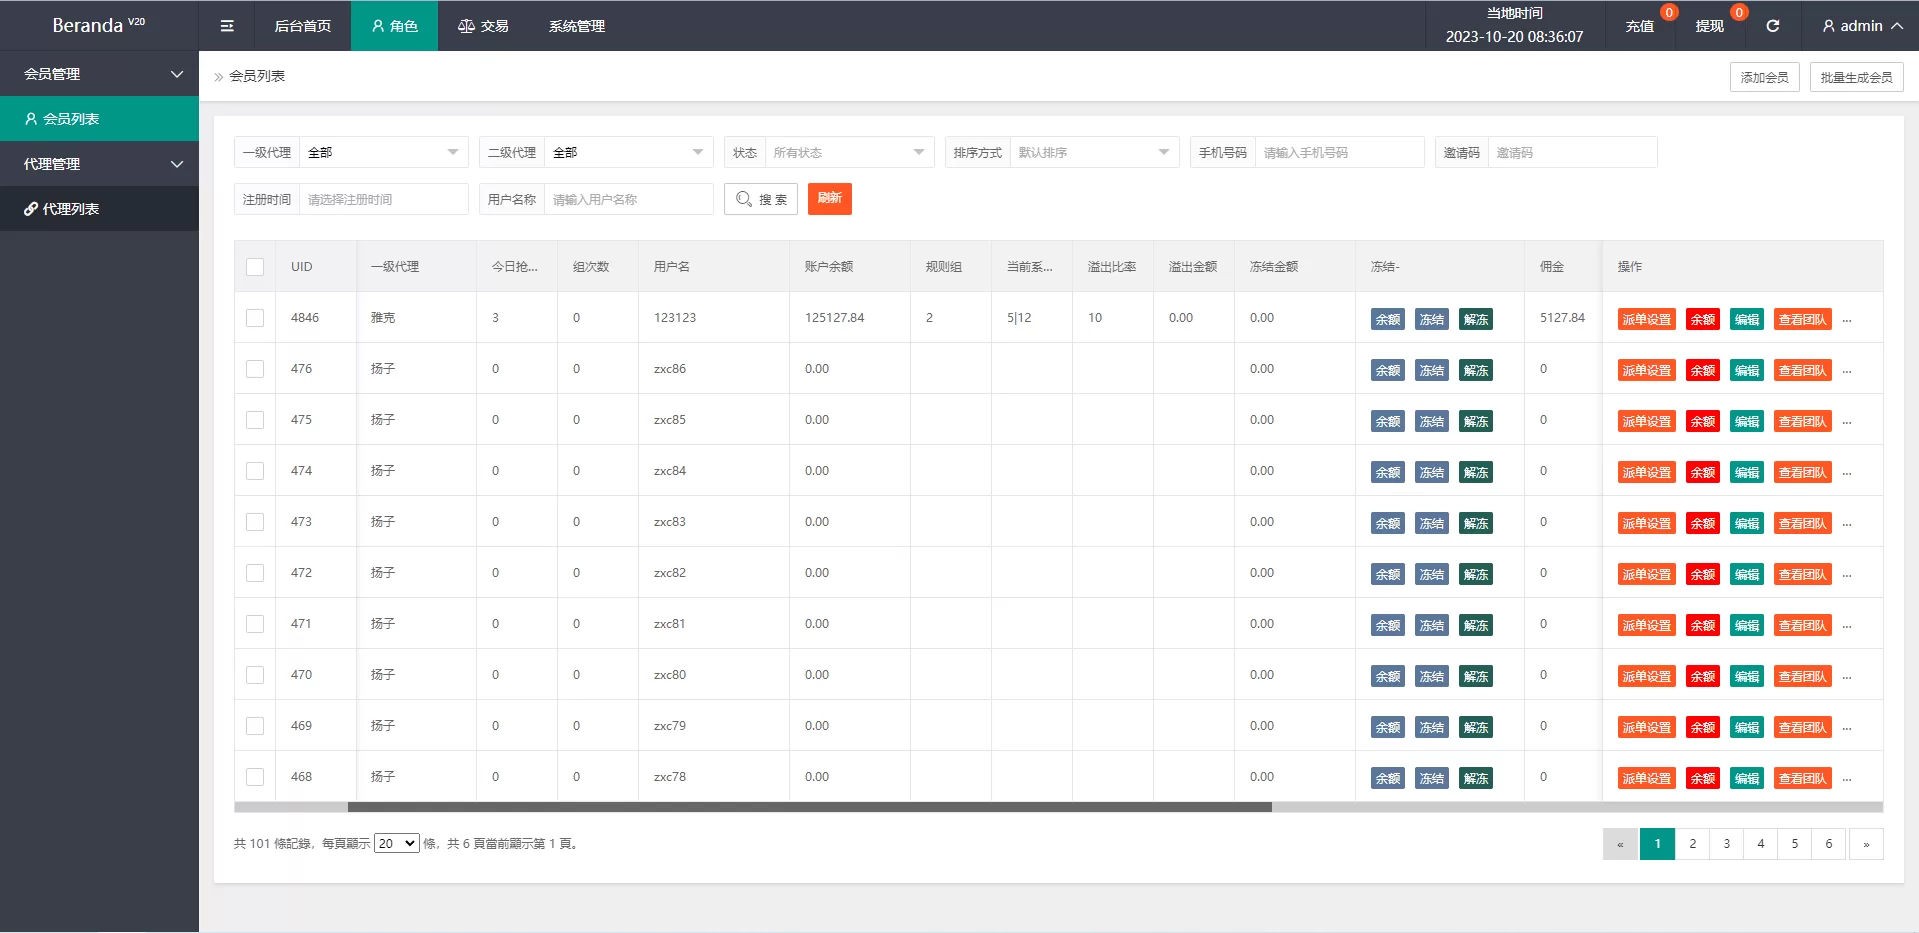Open the 系统管理 top menu
Screen dimensions: 1919x933
(x=576, y=26)
